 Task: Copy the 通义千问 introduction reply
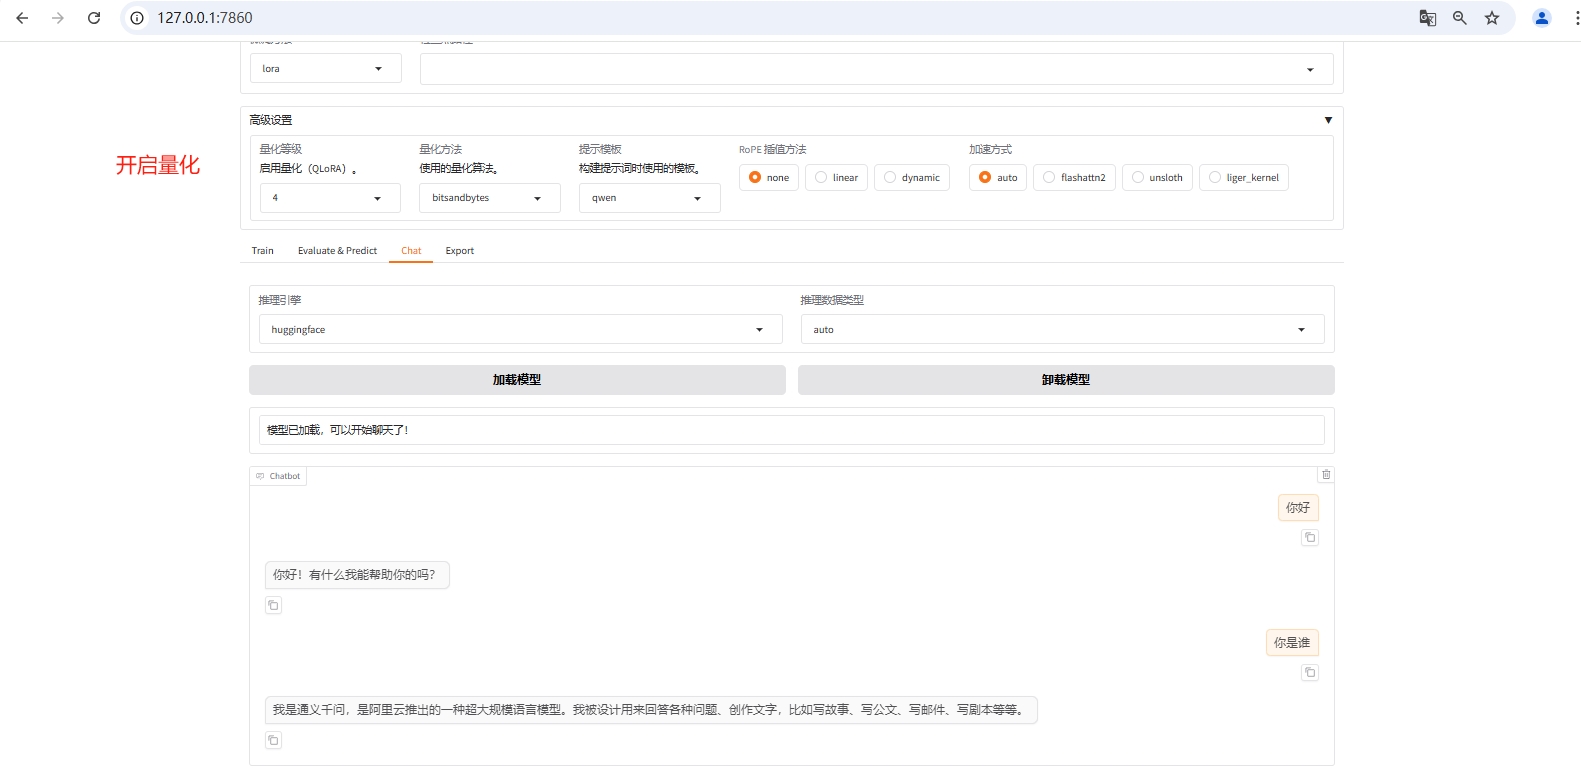[x=273, y=740]
